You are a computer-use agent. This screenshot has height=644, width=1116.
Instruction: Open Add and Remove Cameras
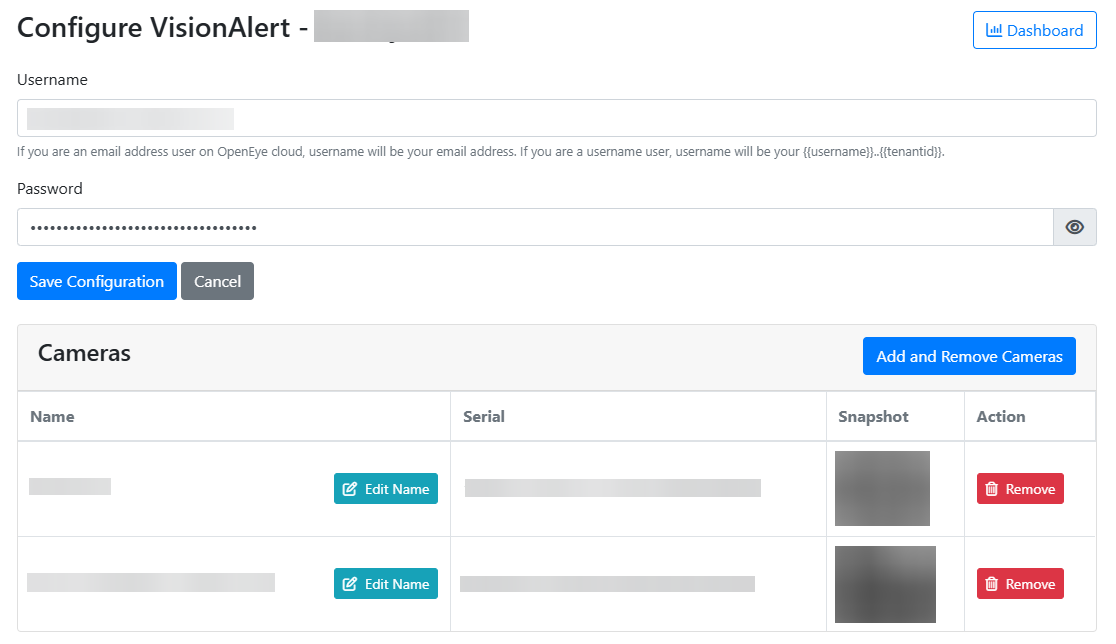click(969, 356)
